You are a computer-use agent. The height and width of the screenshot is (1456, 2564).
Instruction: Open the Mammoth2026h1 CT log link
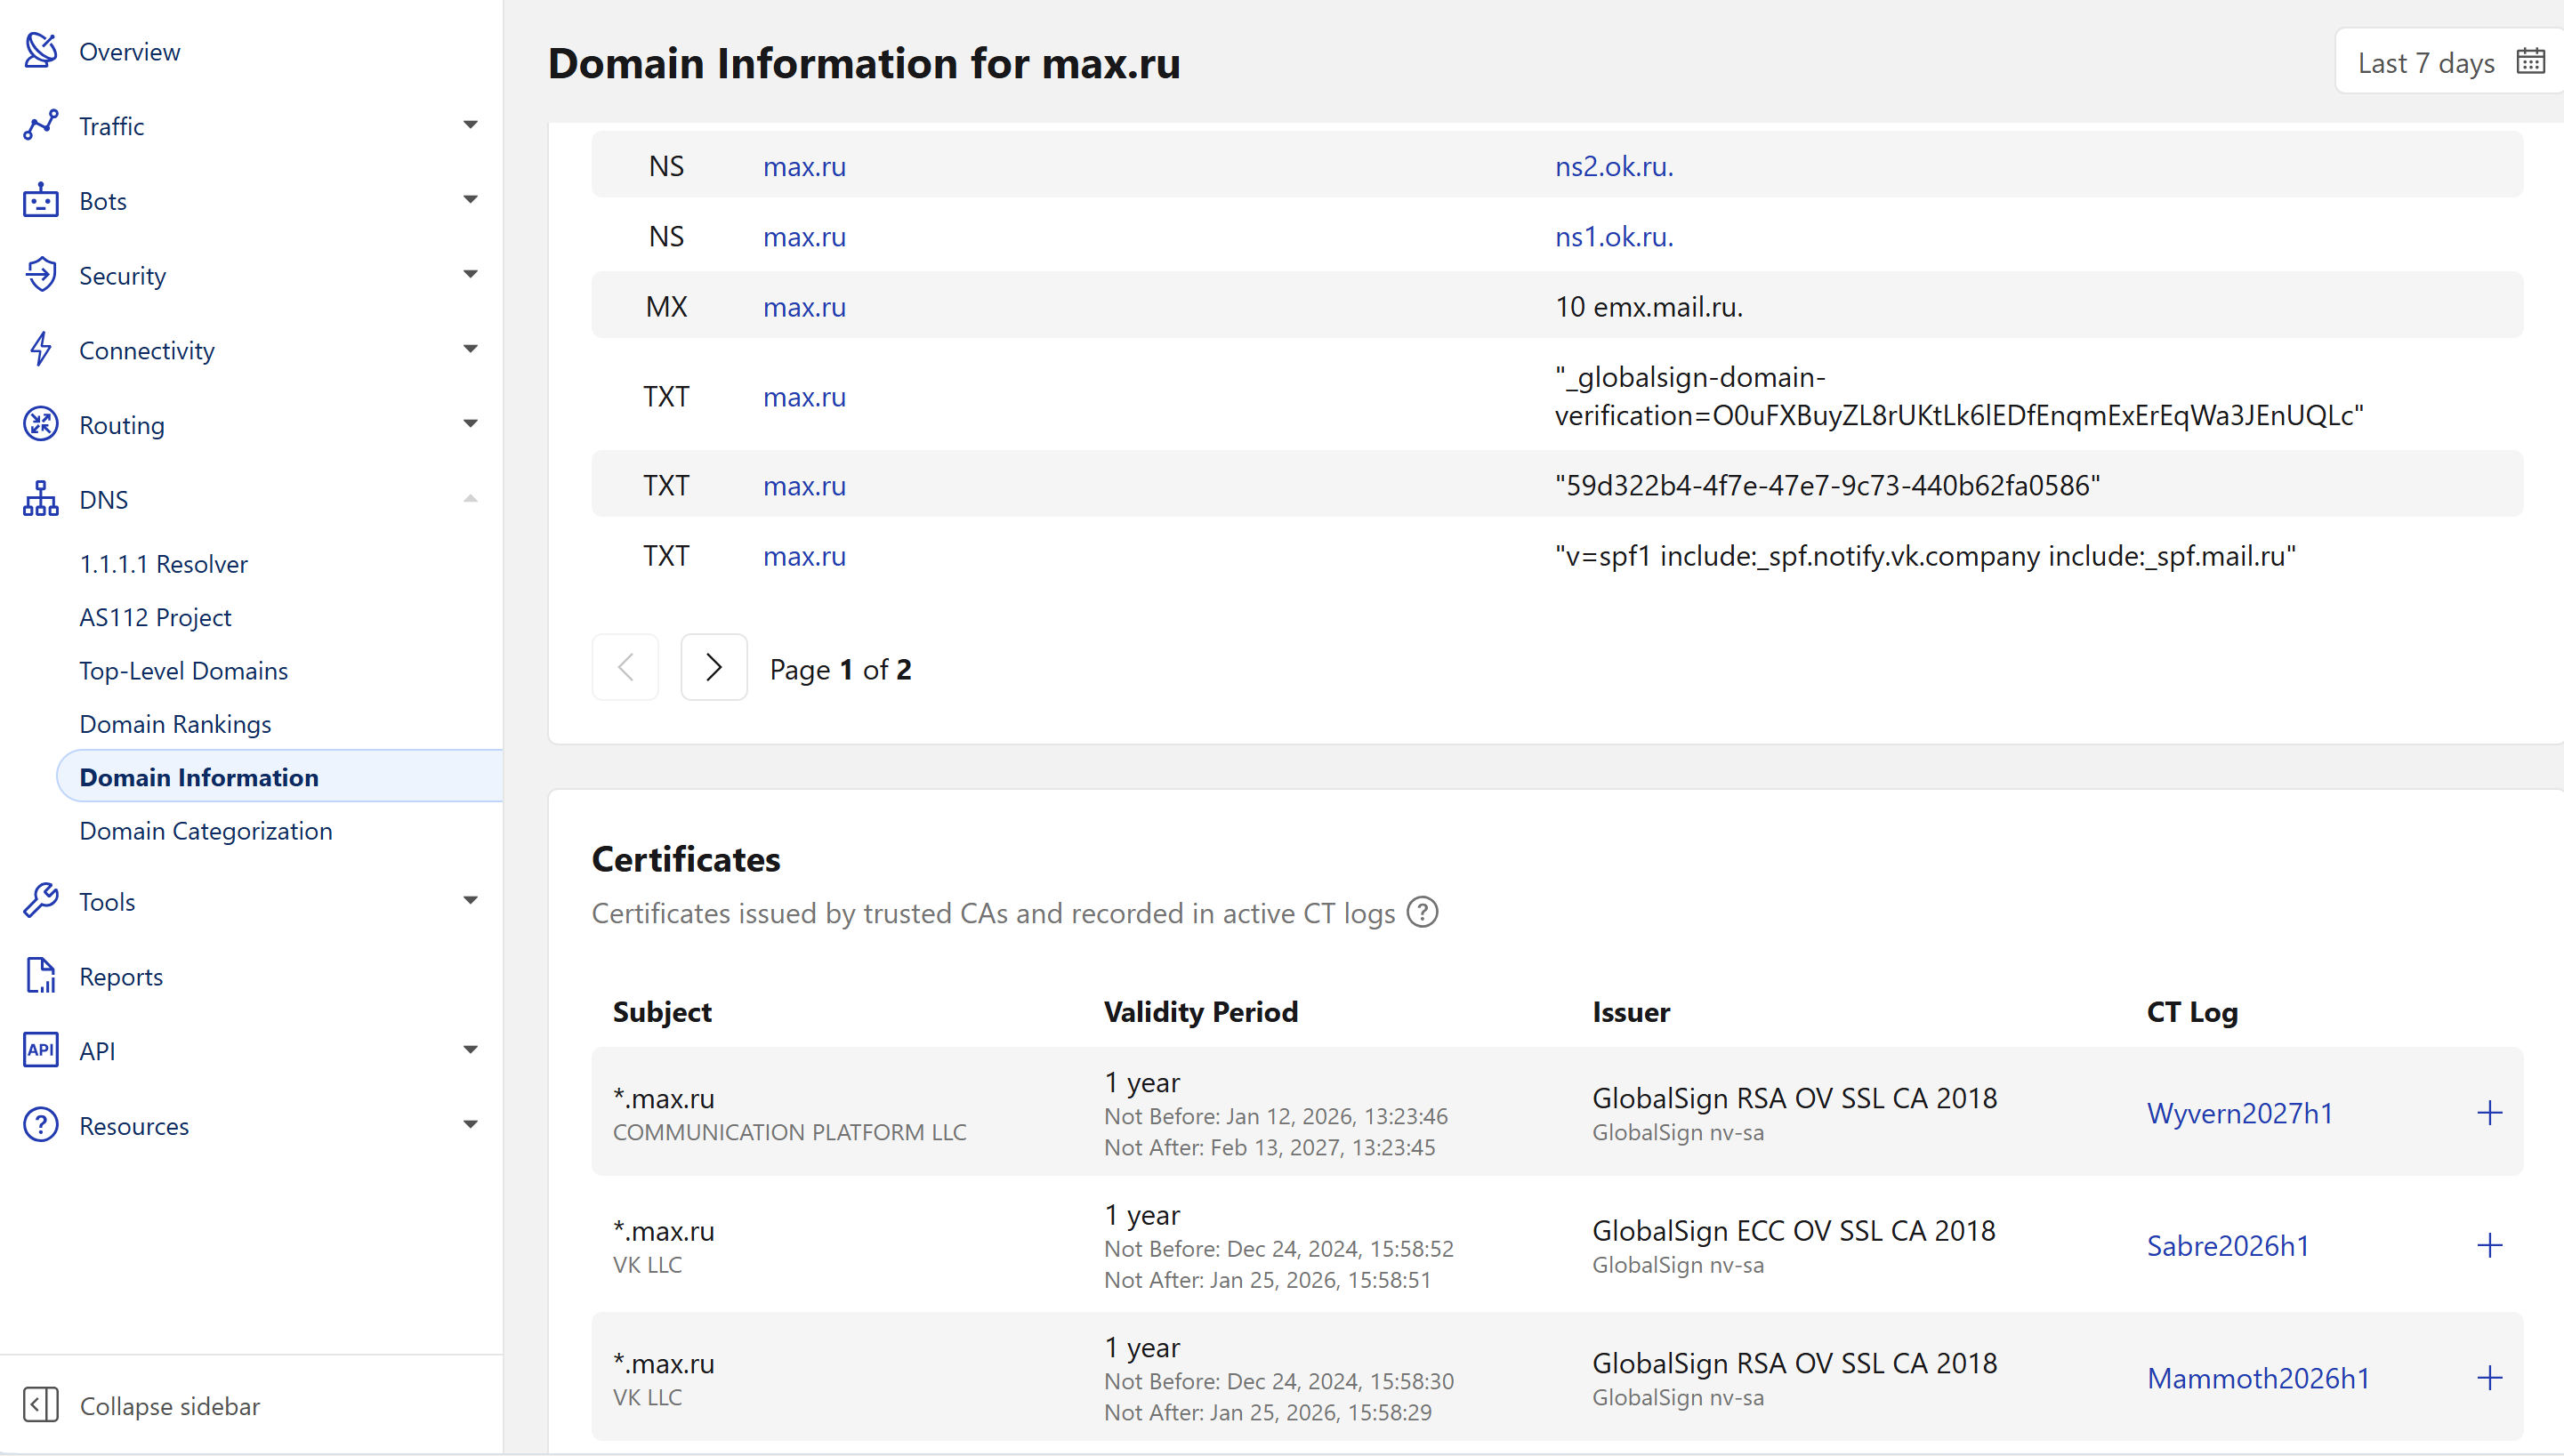coord(2258,1378)
